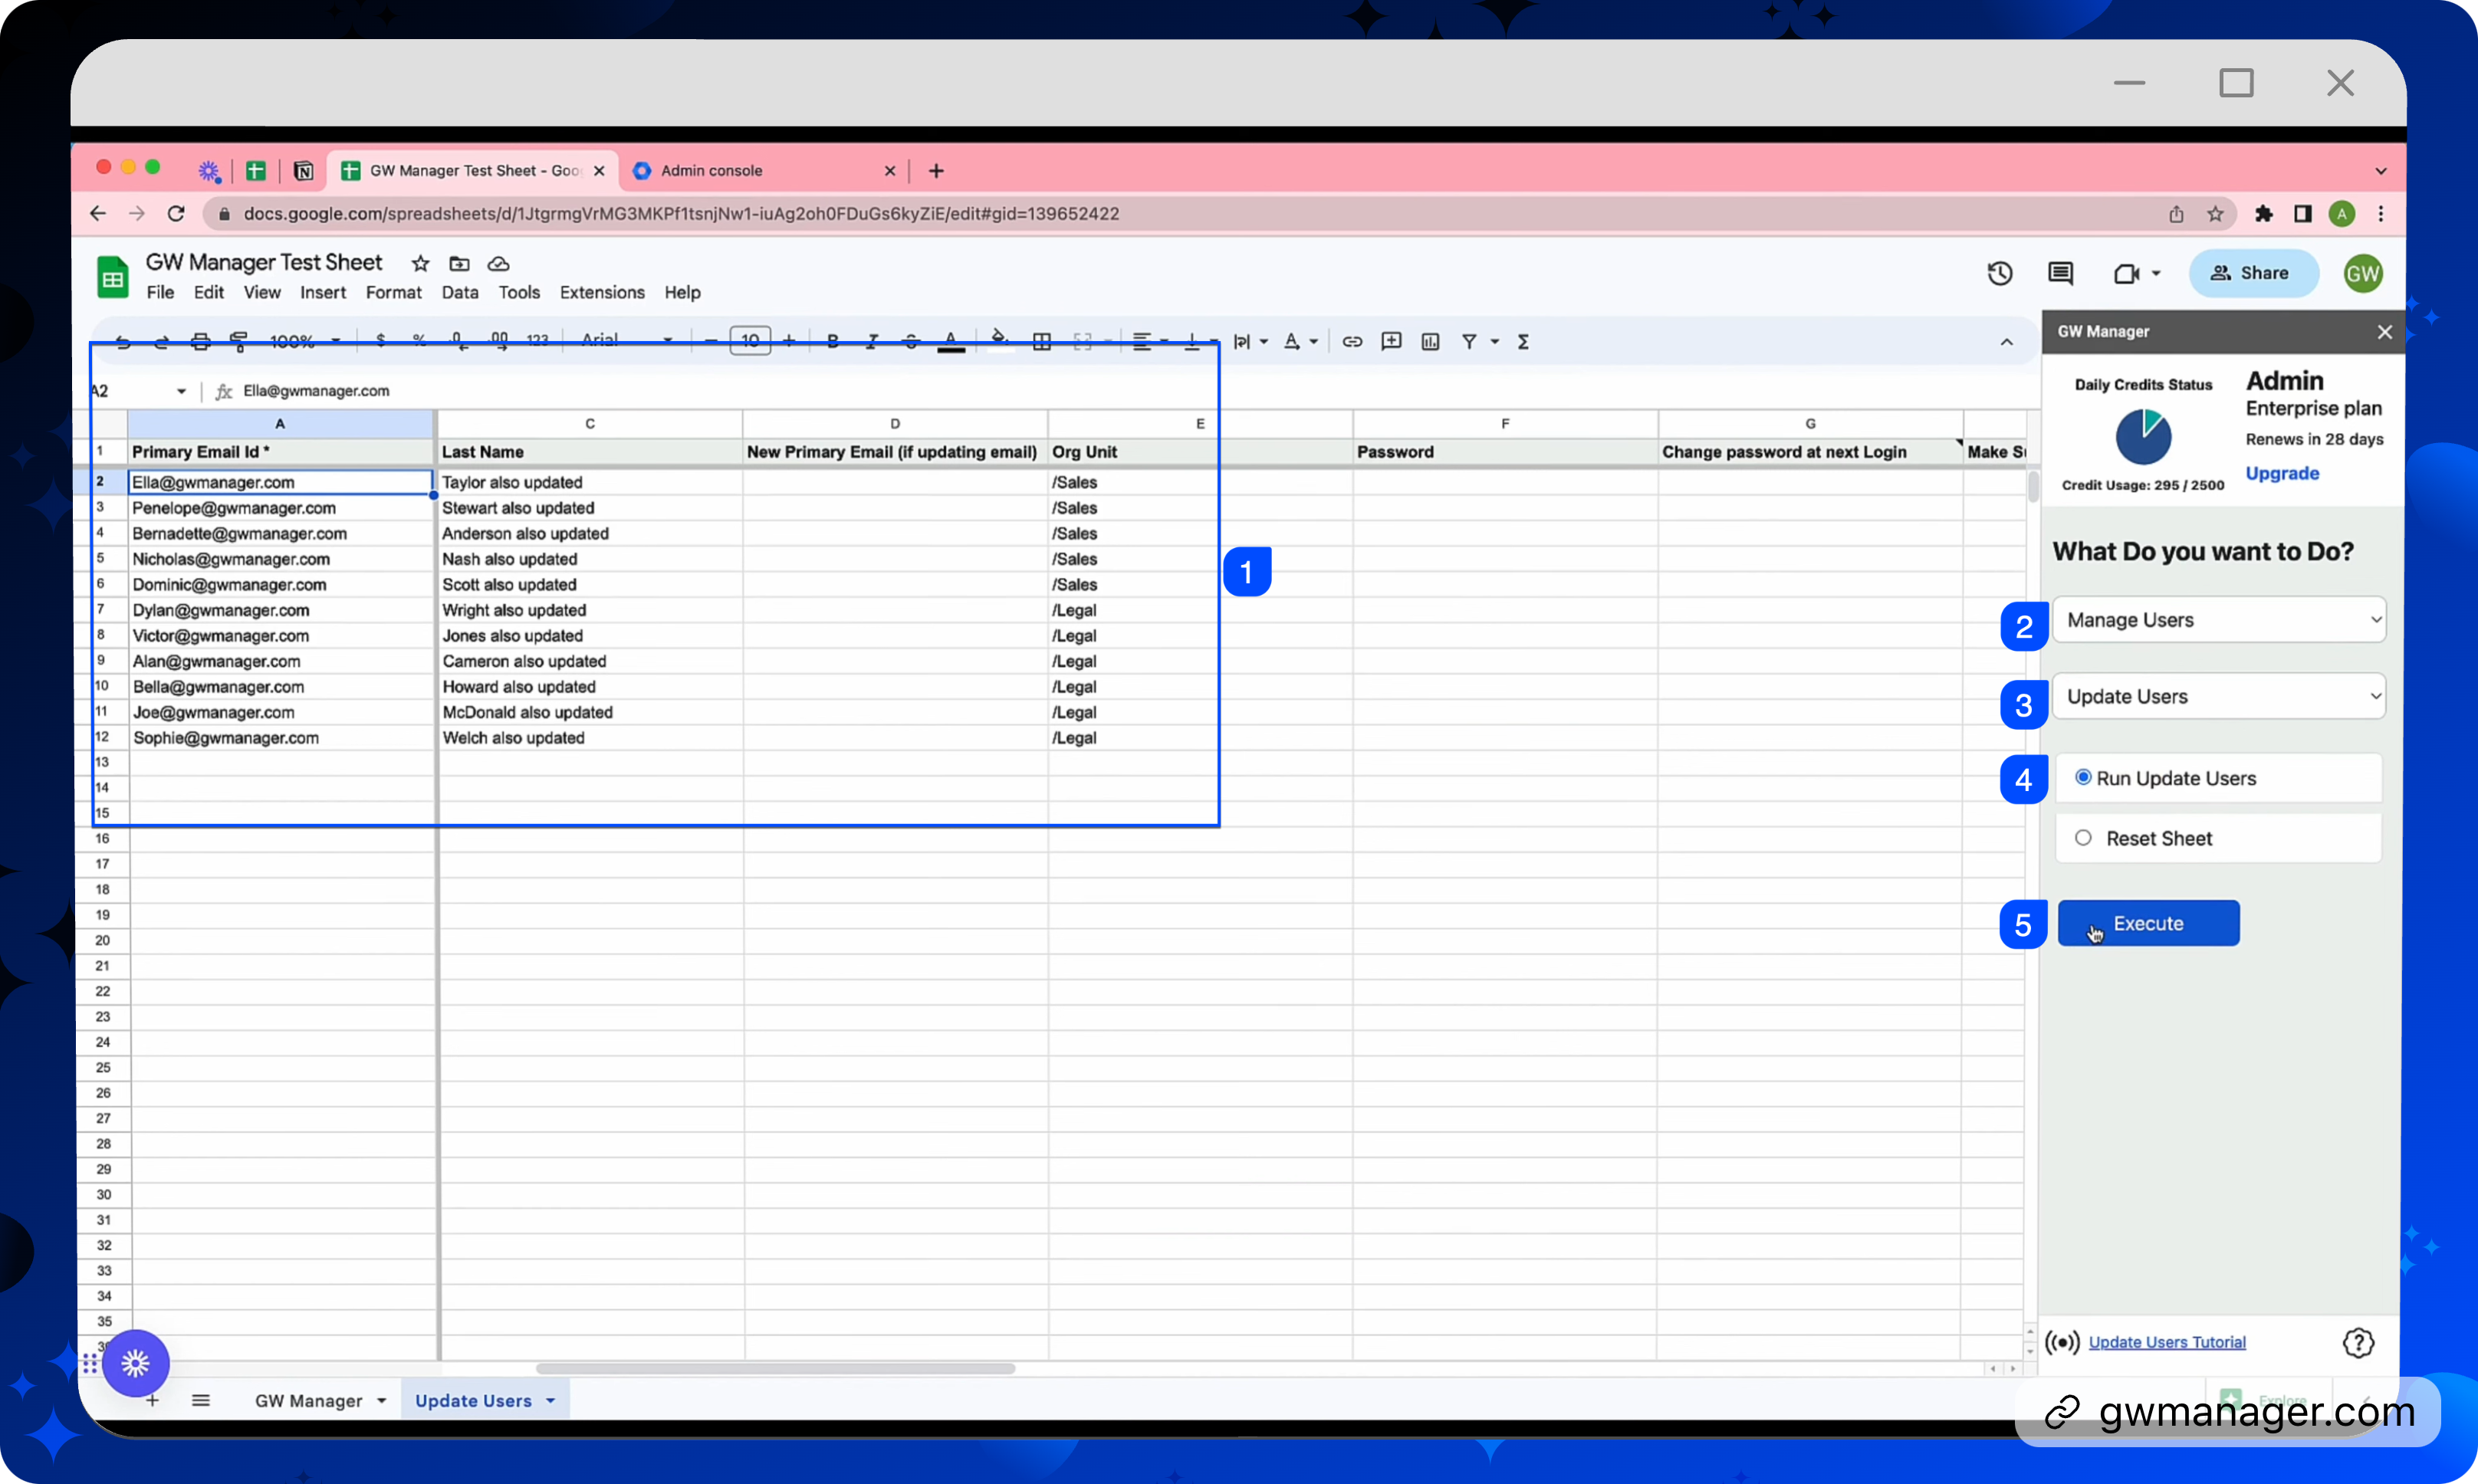
Task: Switch to the GW Manager sheet tab
Action: (x=308, y=1401)
